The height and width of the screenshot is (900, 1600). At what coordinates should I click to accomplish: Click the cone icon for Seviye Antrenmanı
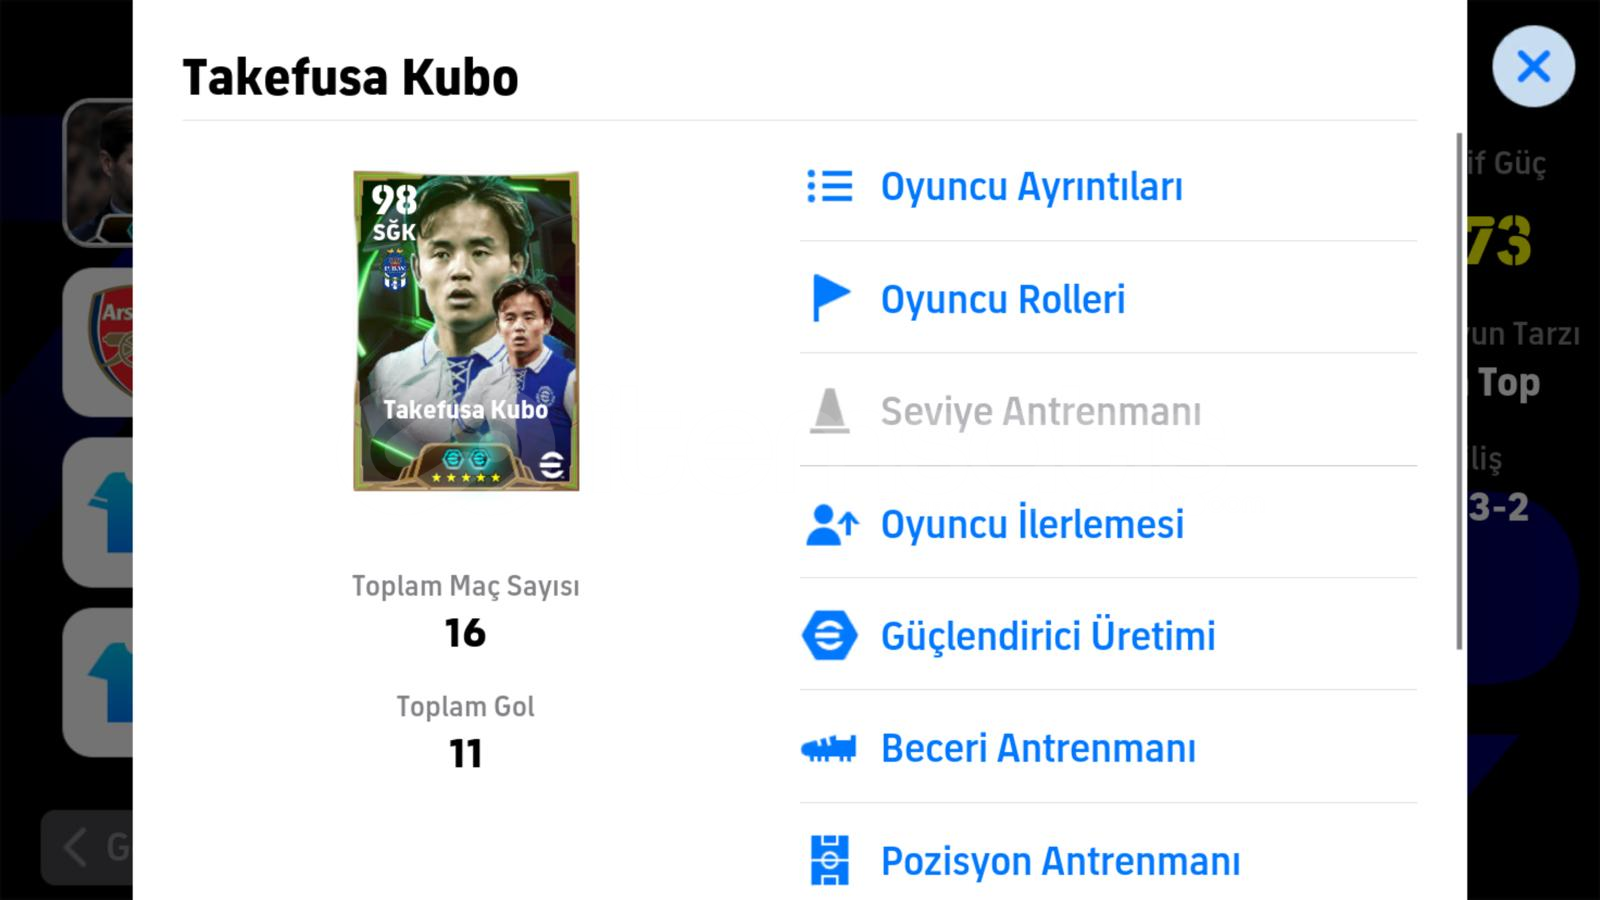click(x=829, y=411)
